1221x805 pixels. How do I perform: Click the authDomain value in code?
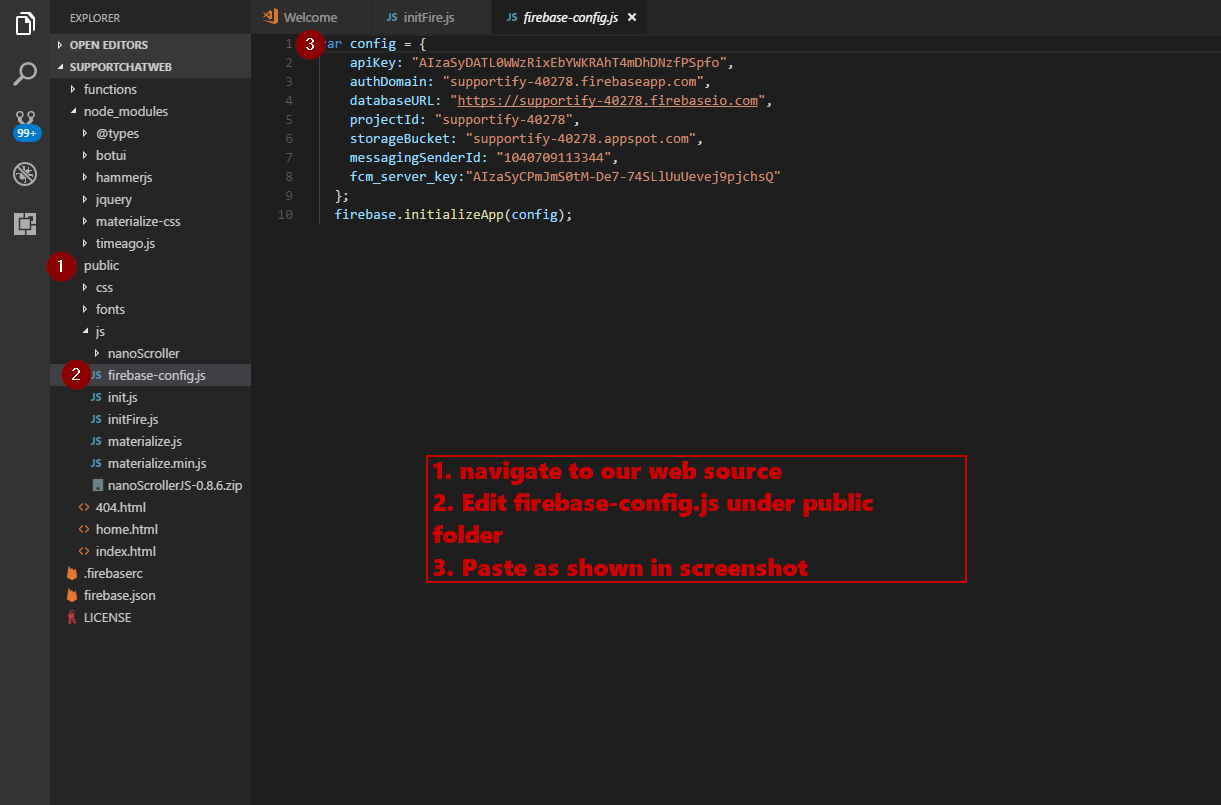coord(572,82)
